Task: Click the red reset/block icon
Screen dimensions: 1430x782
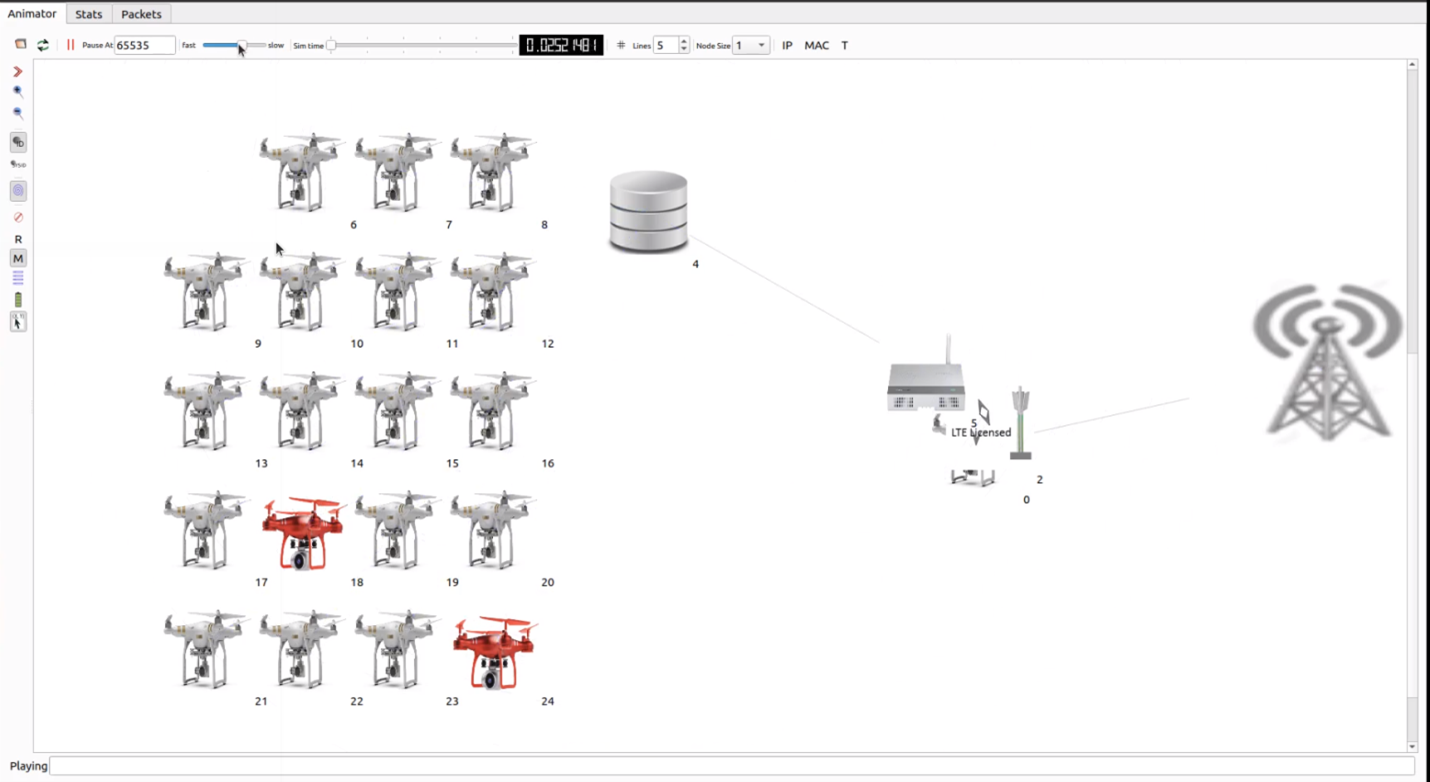Action: 18,217
